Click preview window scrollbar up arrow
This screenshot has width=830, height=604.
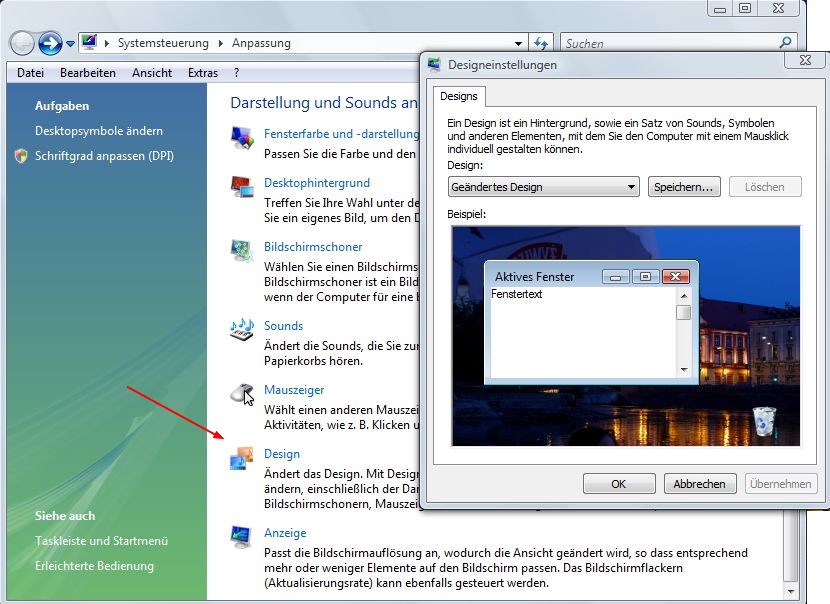(684, 296)
